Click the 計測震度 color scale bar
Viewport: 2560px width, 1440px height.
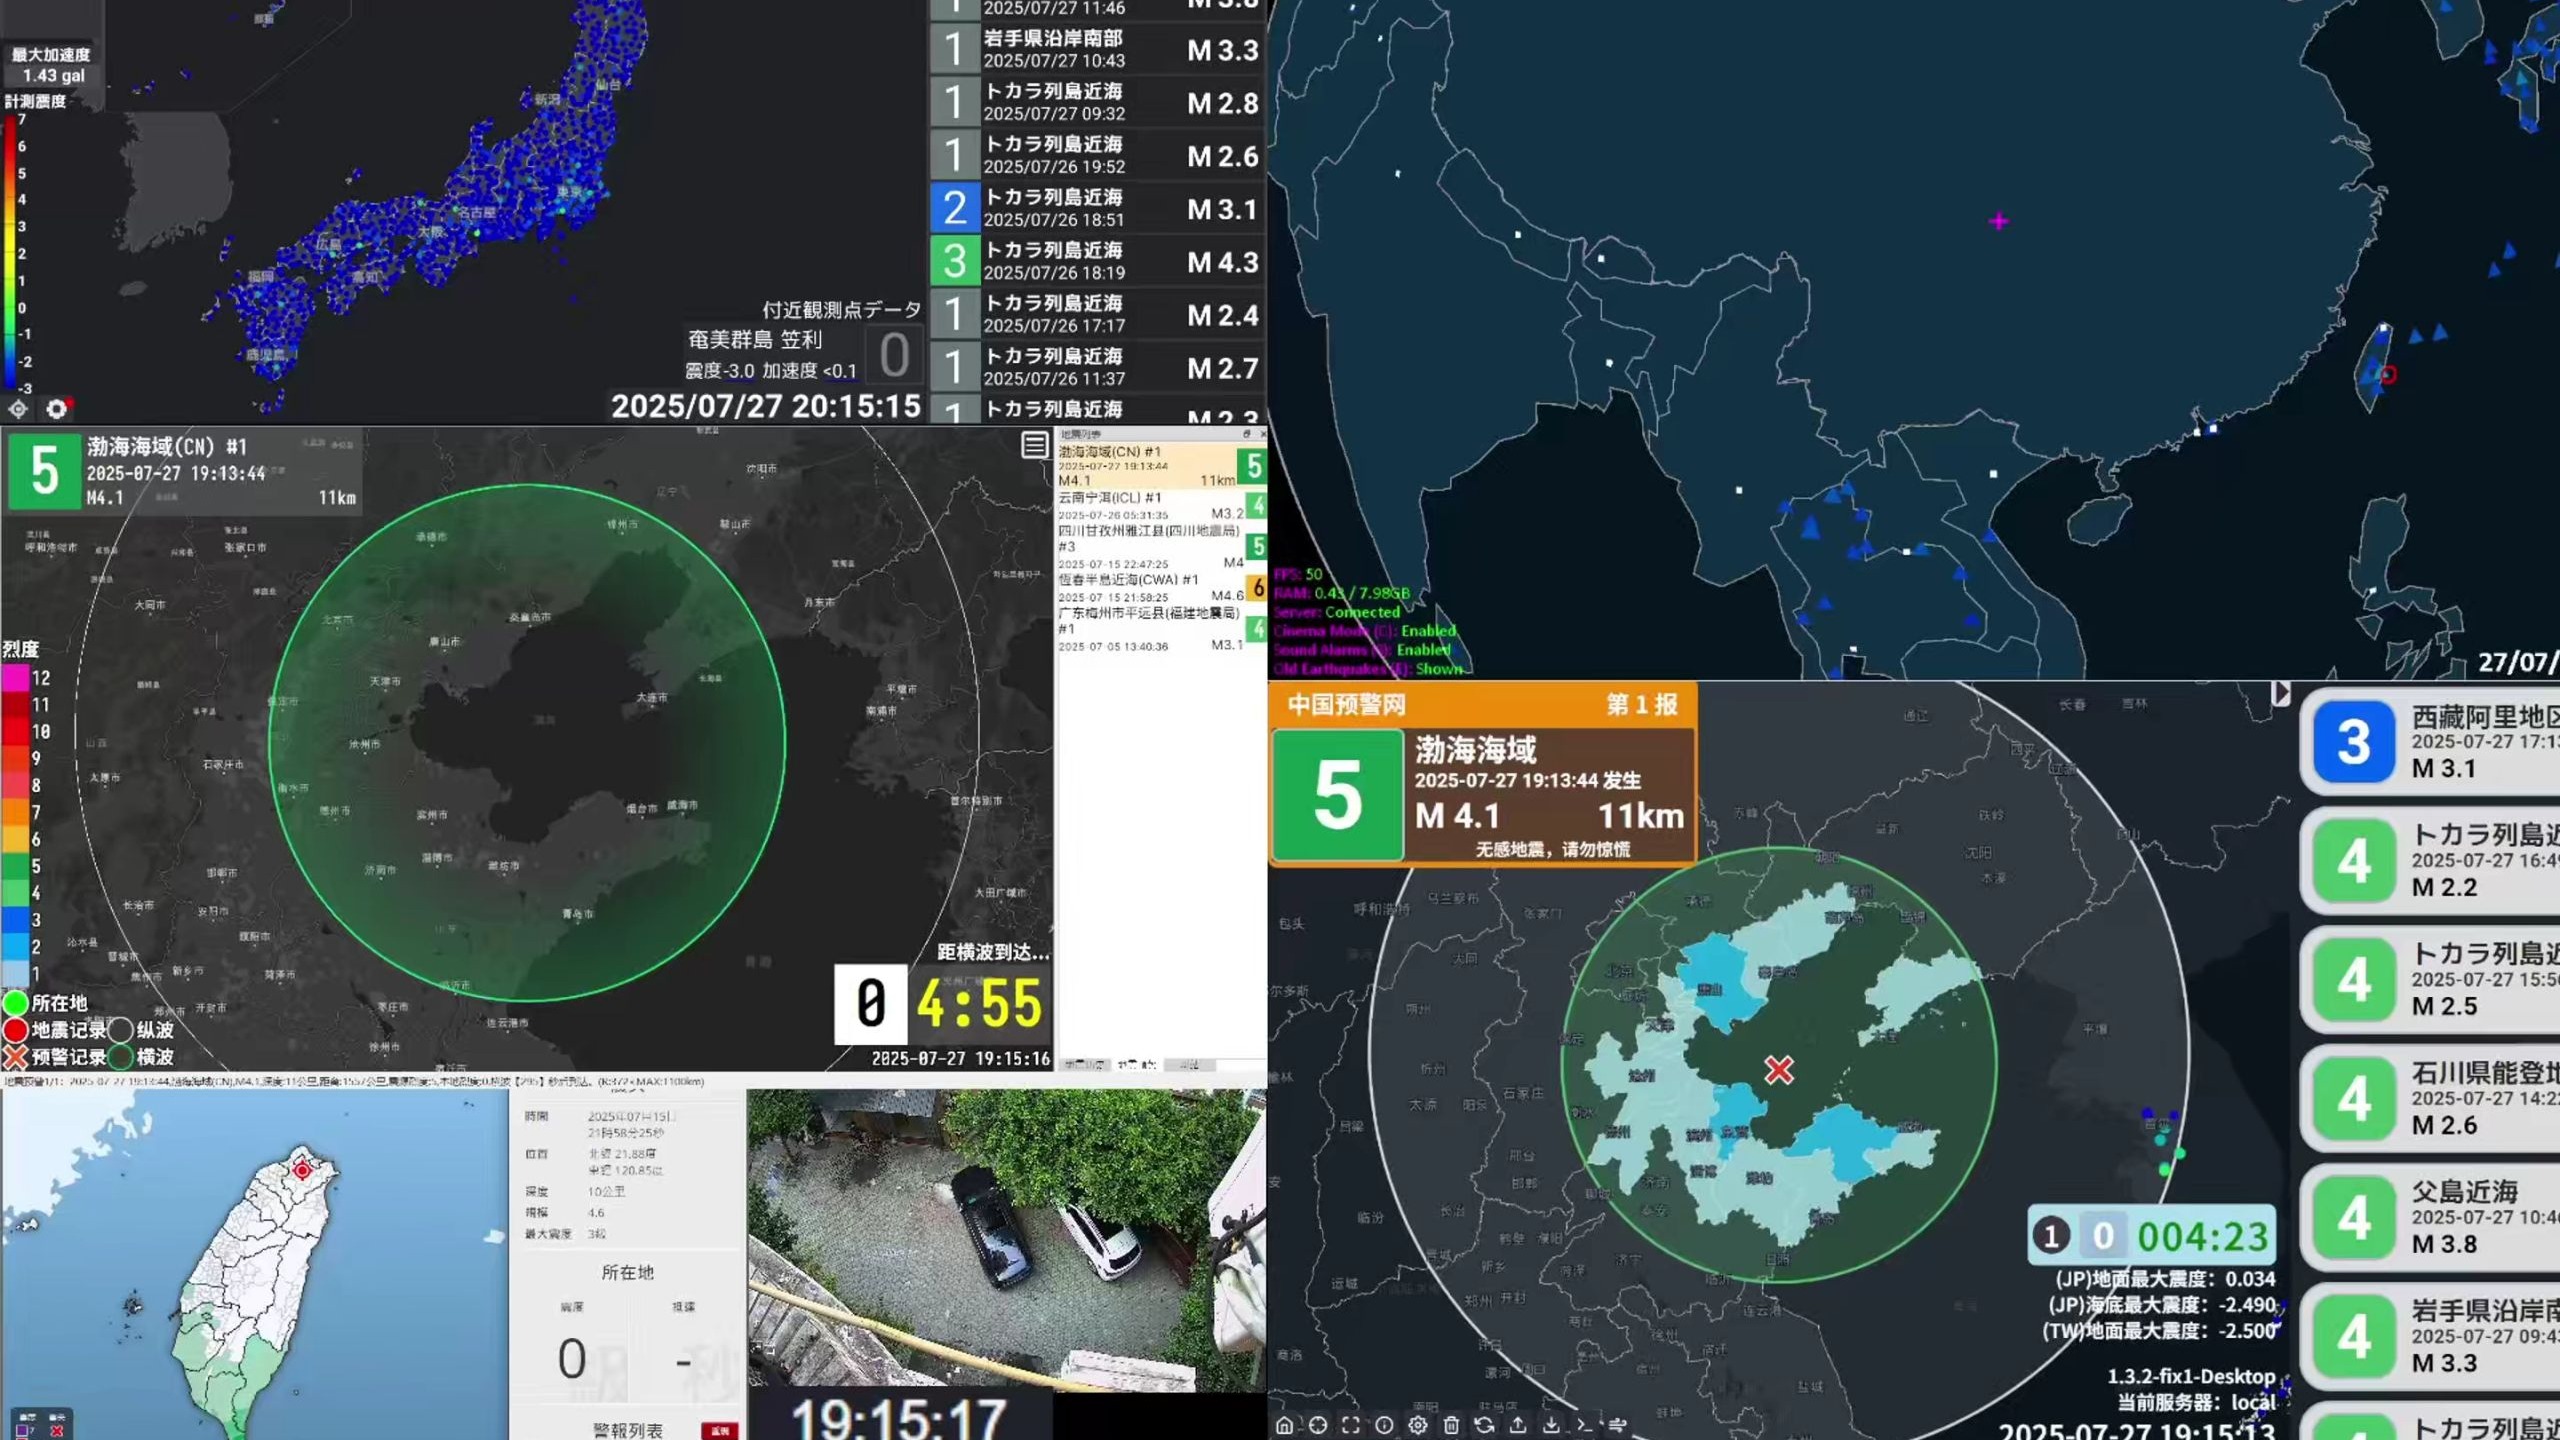tap(9, 254)
